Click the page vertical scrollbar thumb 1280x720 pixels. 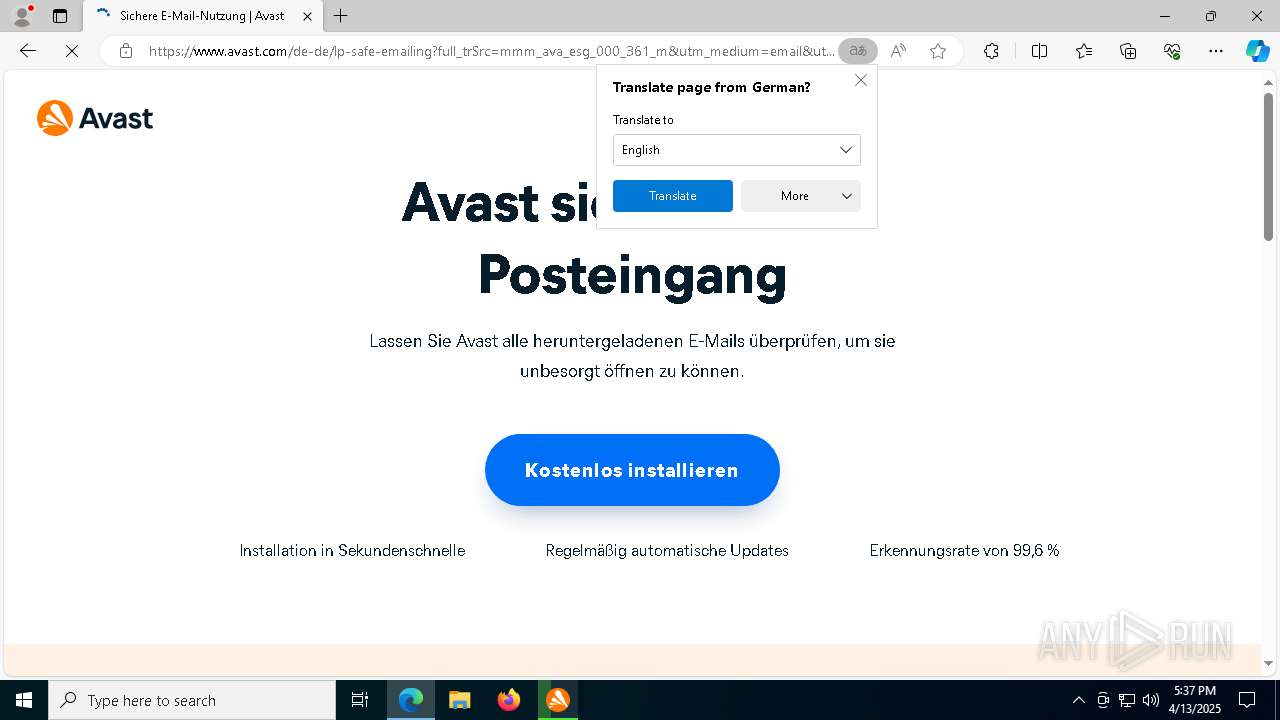pyautogui.click(x=1268, y=167)
